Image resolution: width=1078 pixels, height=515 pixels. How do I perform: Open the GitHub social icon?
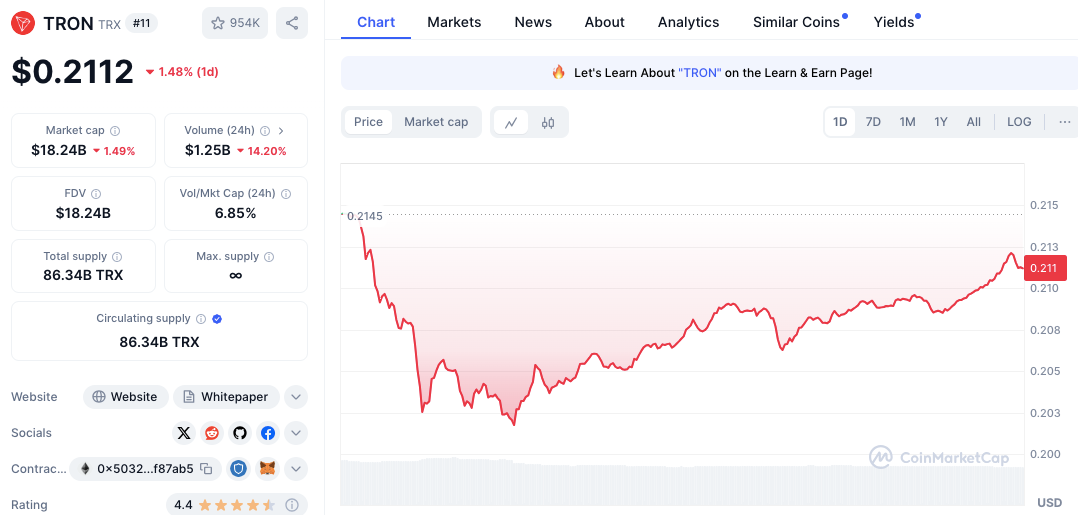(x=240, y=433)
